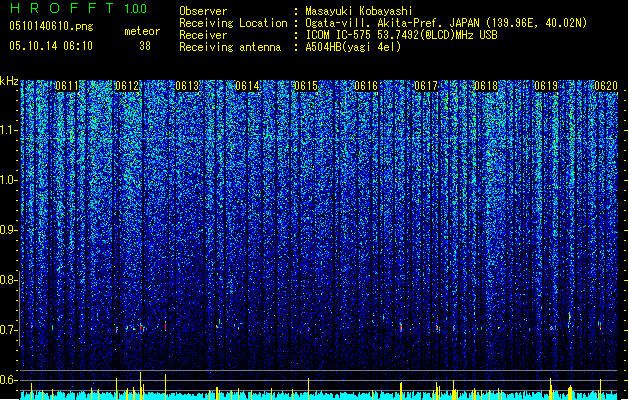
Task: Click the 0.8 kHz axis tick label
Action: click(9, 280)
